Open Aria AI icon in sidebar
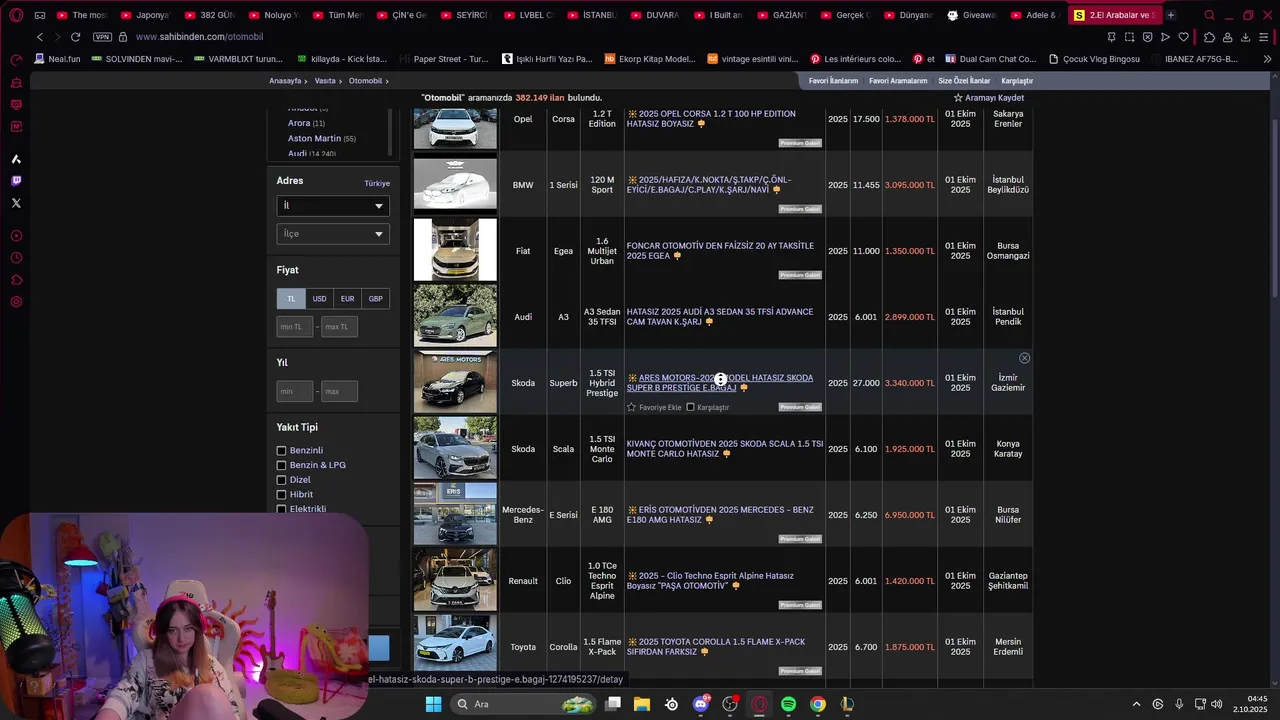 tap(16, 159)
